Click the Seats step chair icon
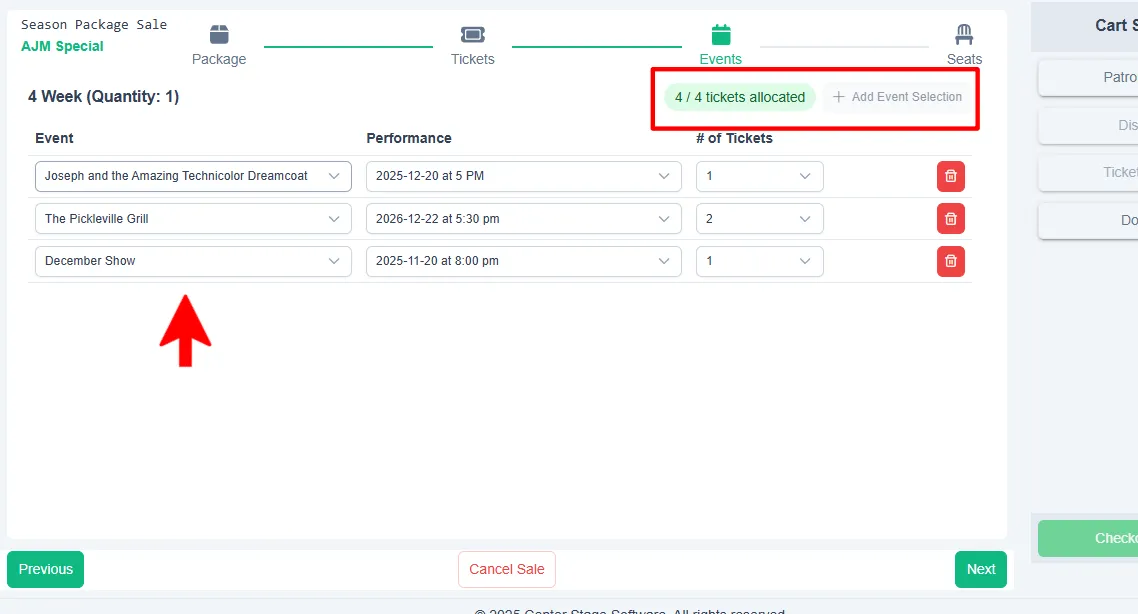 point(964,34)
